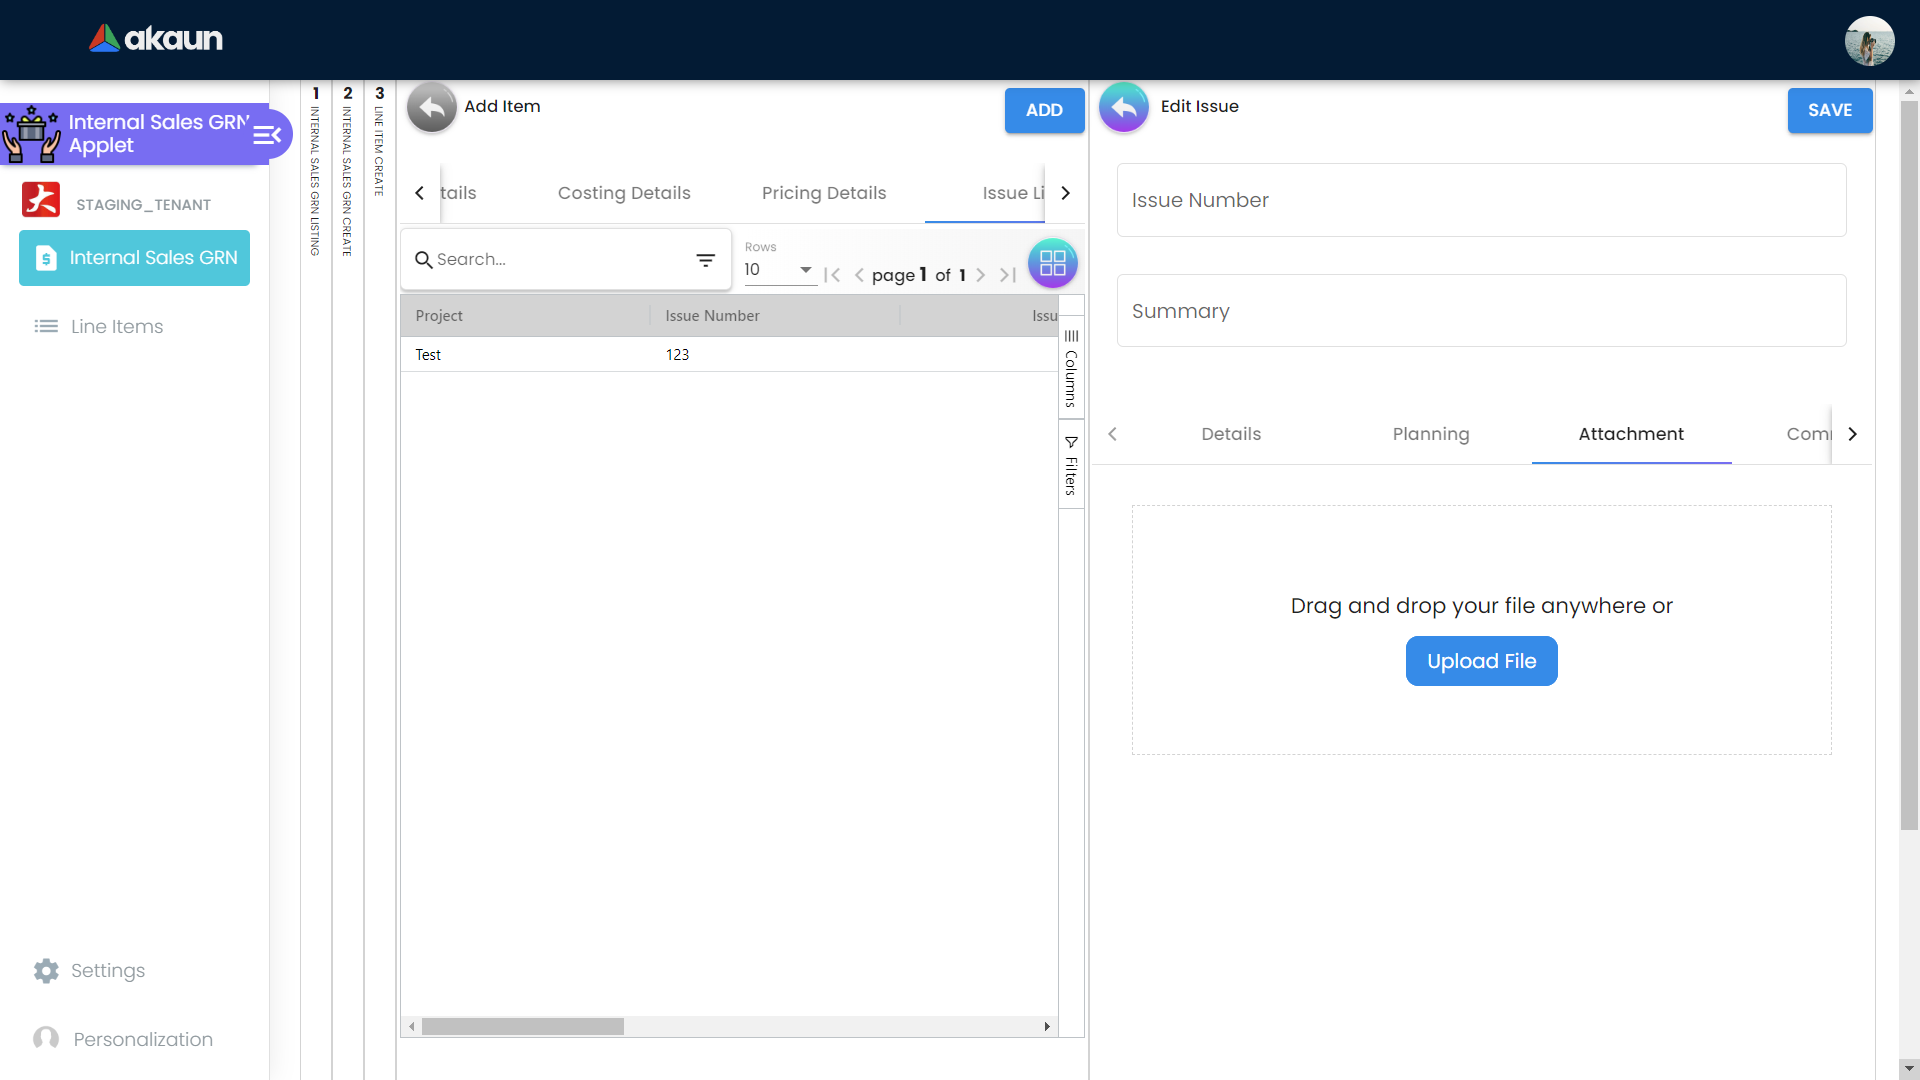Open Personalization in the sidebar
The height and width of the screenshot is (1080, 1920).
(142, 1039)
